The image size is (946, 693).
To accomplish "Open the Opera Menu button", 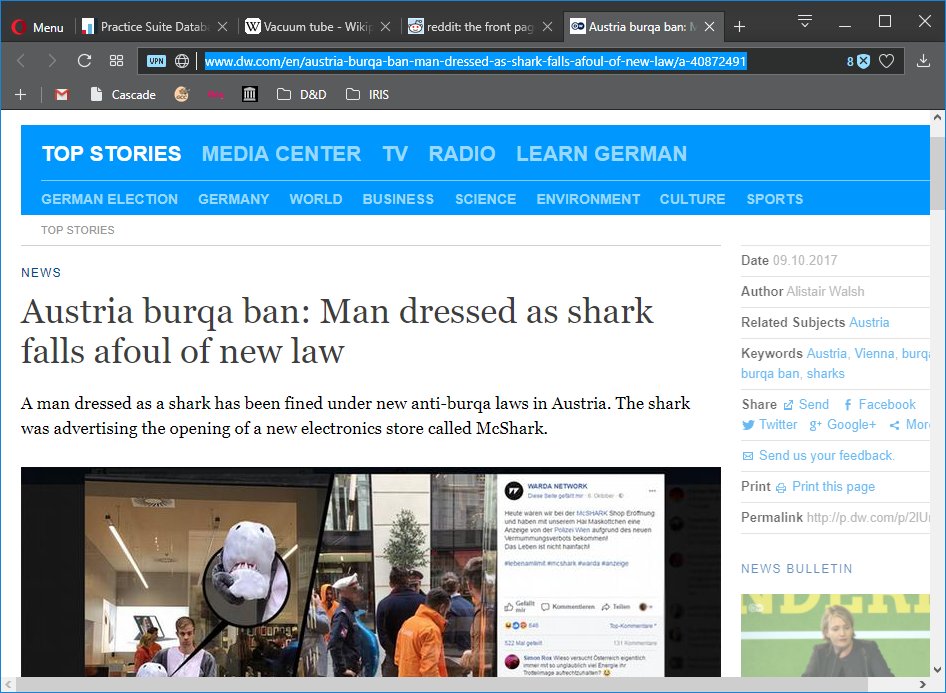I will [x=37, y=27].
